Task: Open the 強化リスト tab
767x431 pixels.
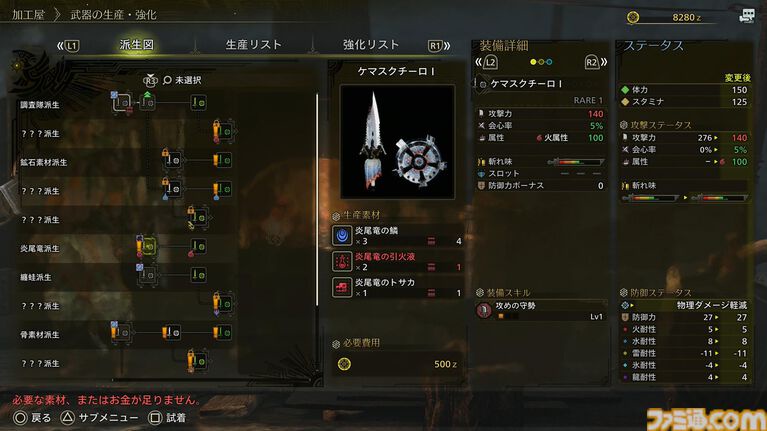Action: pos(371,45)
